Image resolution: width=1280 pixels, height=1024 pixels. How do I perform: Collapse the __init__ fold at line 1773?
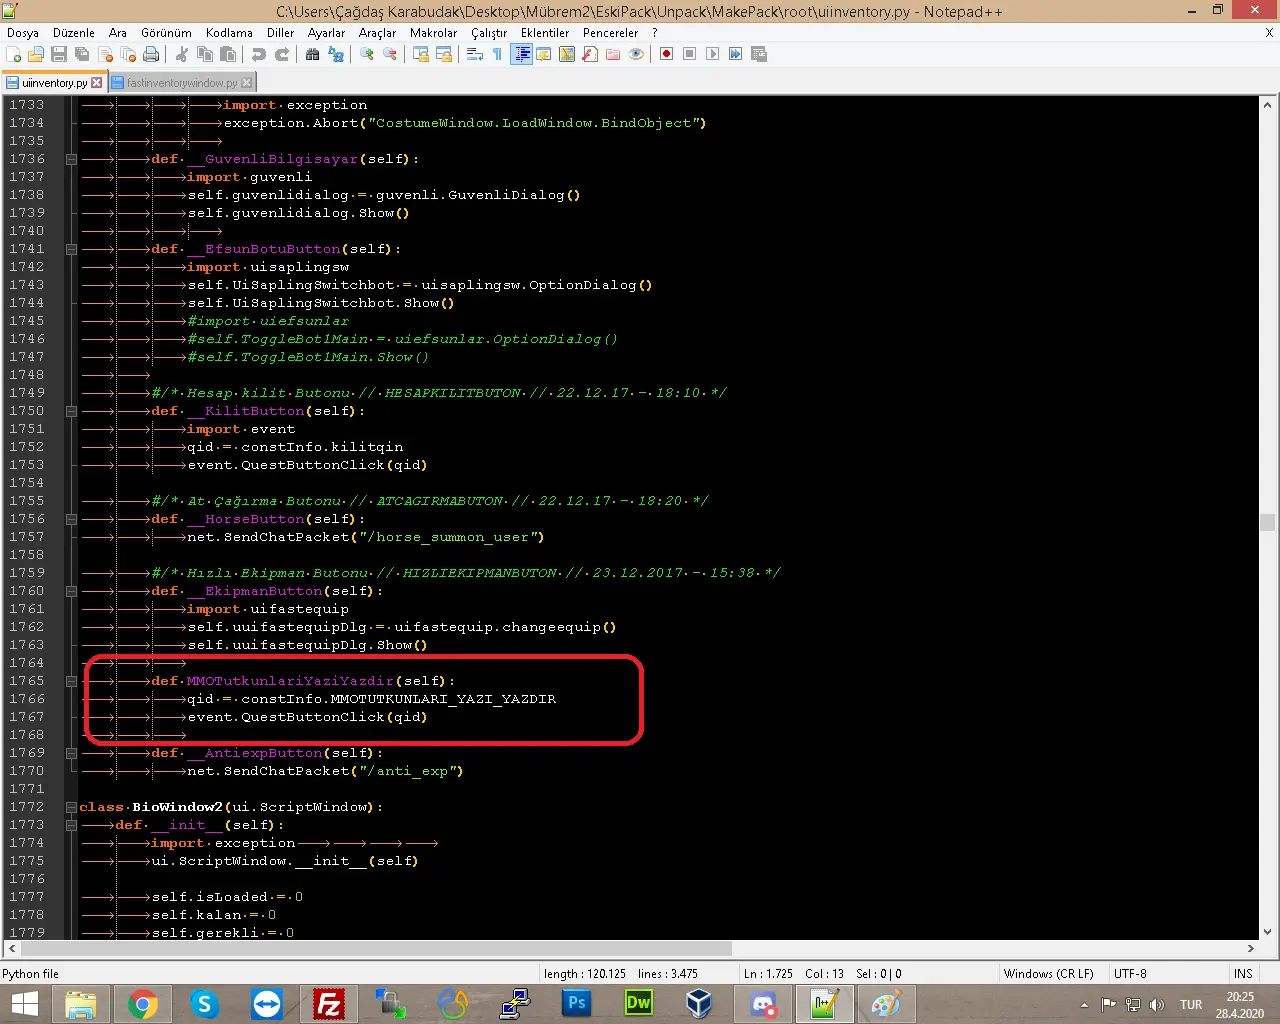click(x=71, y=825)
